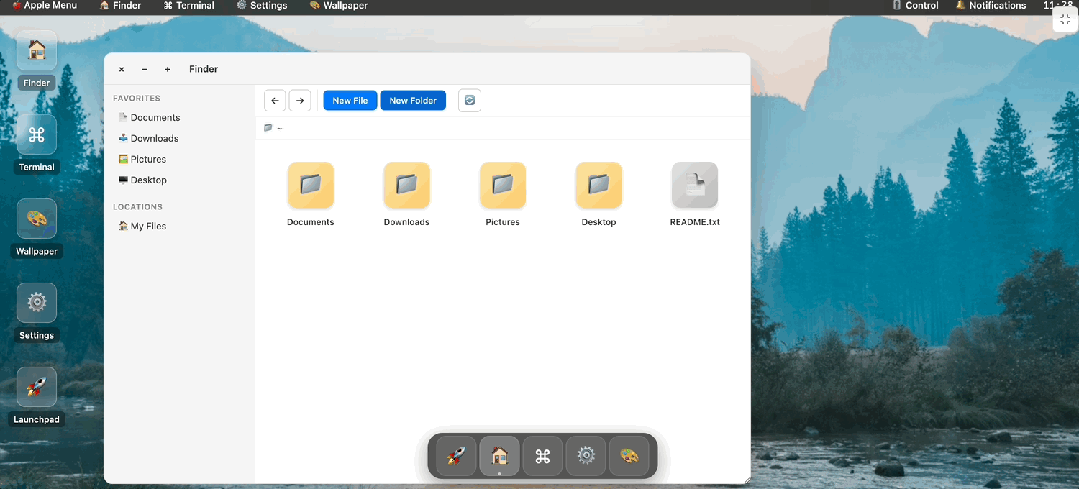Click the New Folder button
This screenshot has height=489, width=1079.
coord(413,100)
